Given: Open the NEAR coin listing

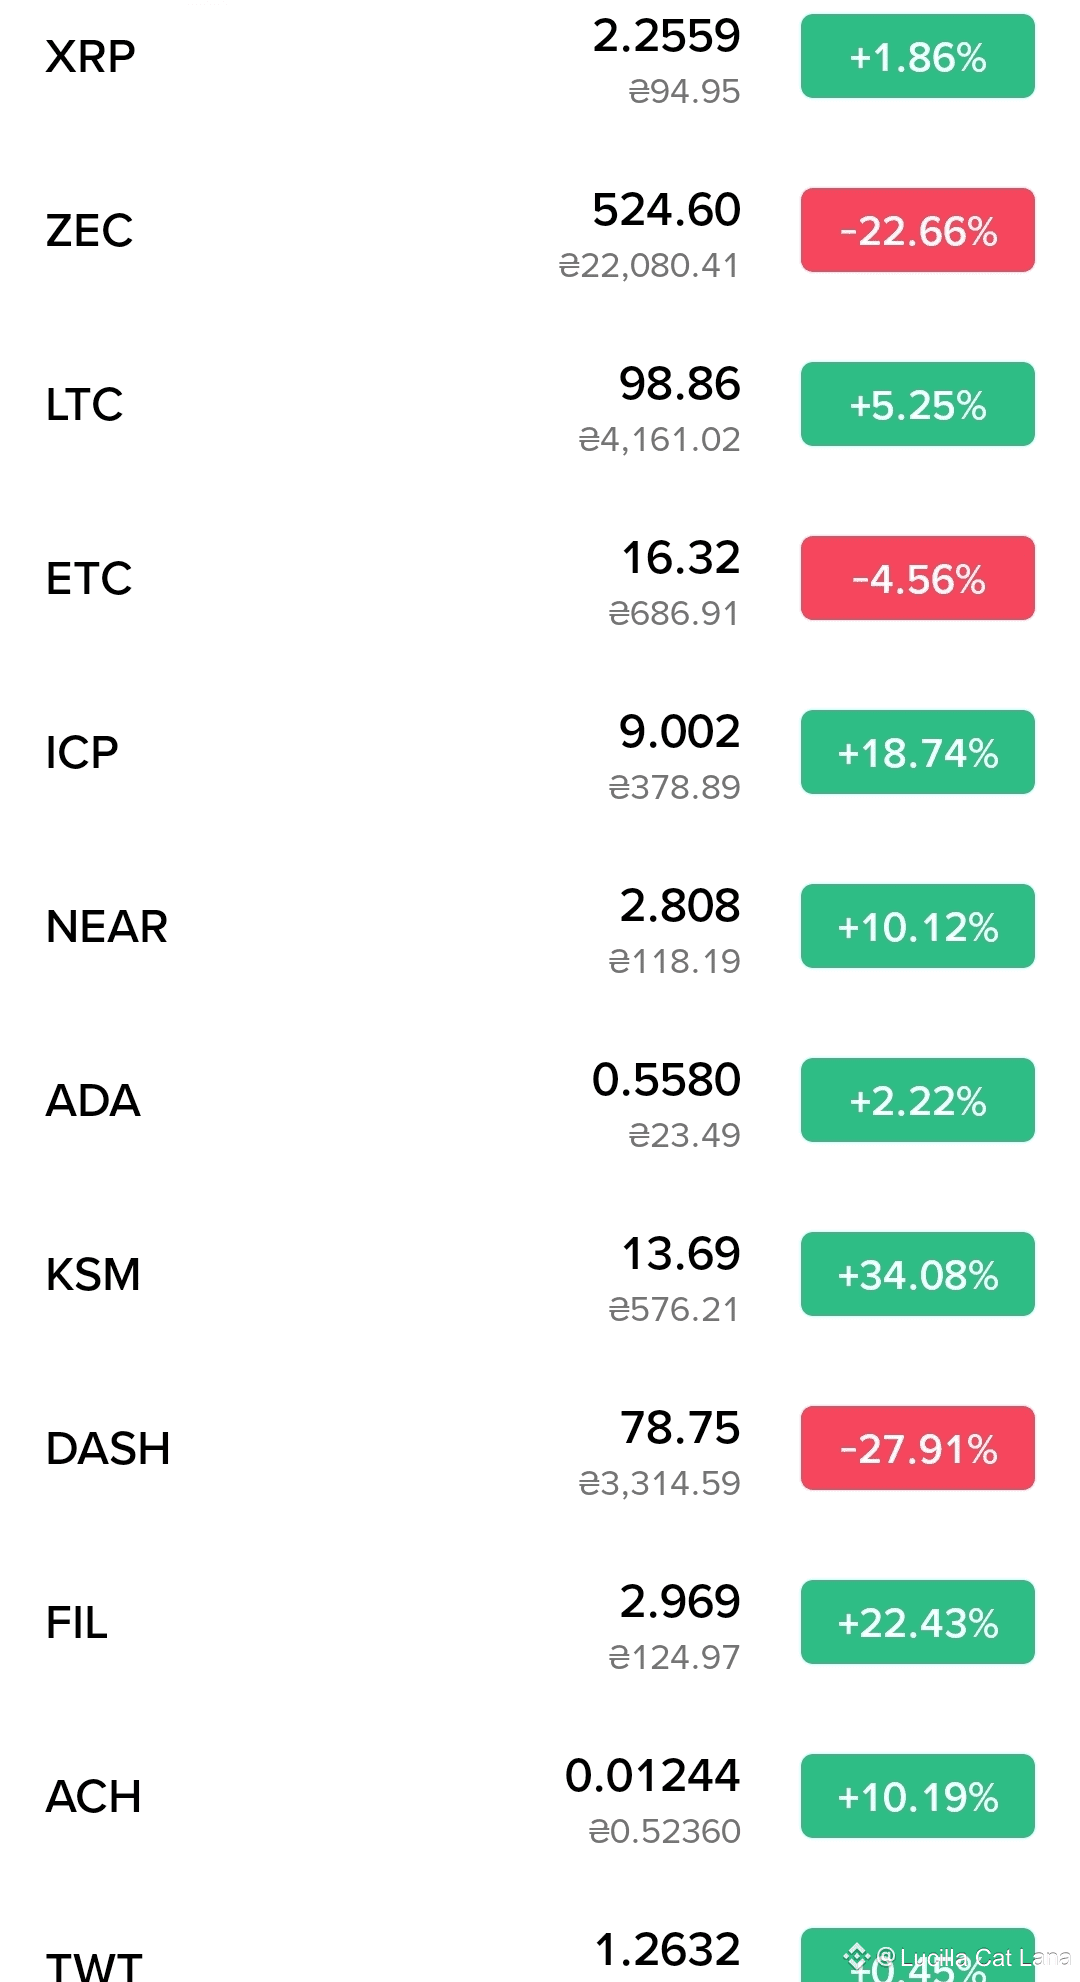Looking at the screenshot, I should point(107,927).
